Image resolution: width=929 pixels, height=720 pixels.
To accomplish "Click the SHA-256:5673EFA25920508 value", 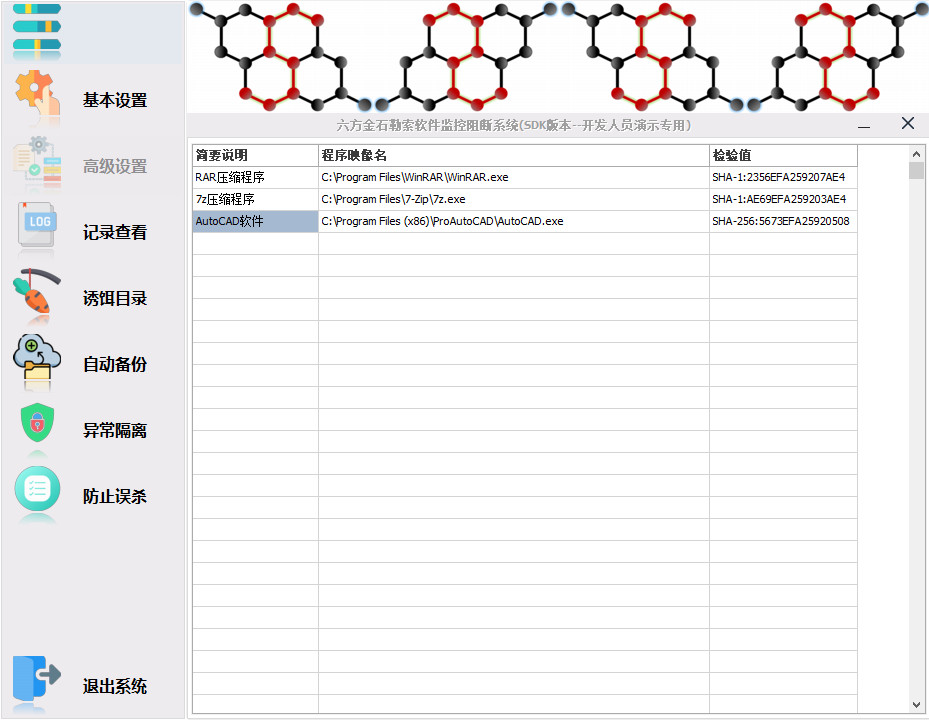I will click(783, 221).
